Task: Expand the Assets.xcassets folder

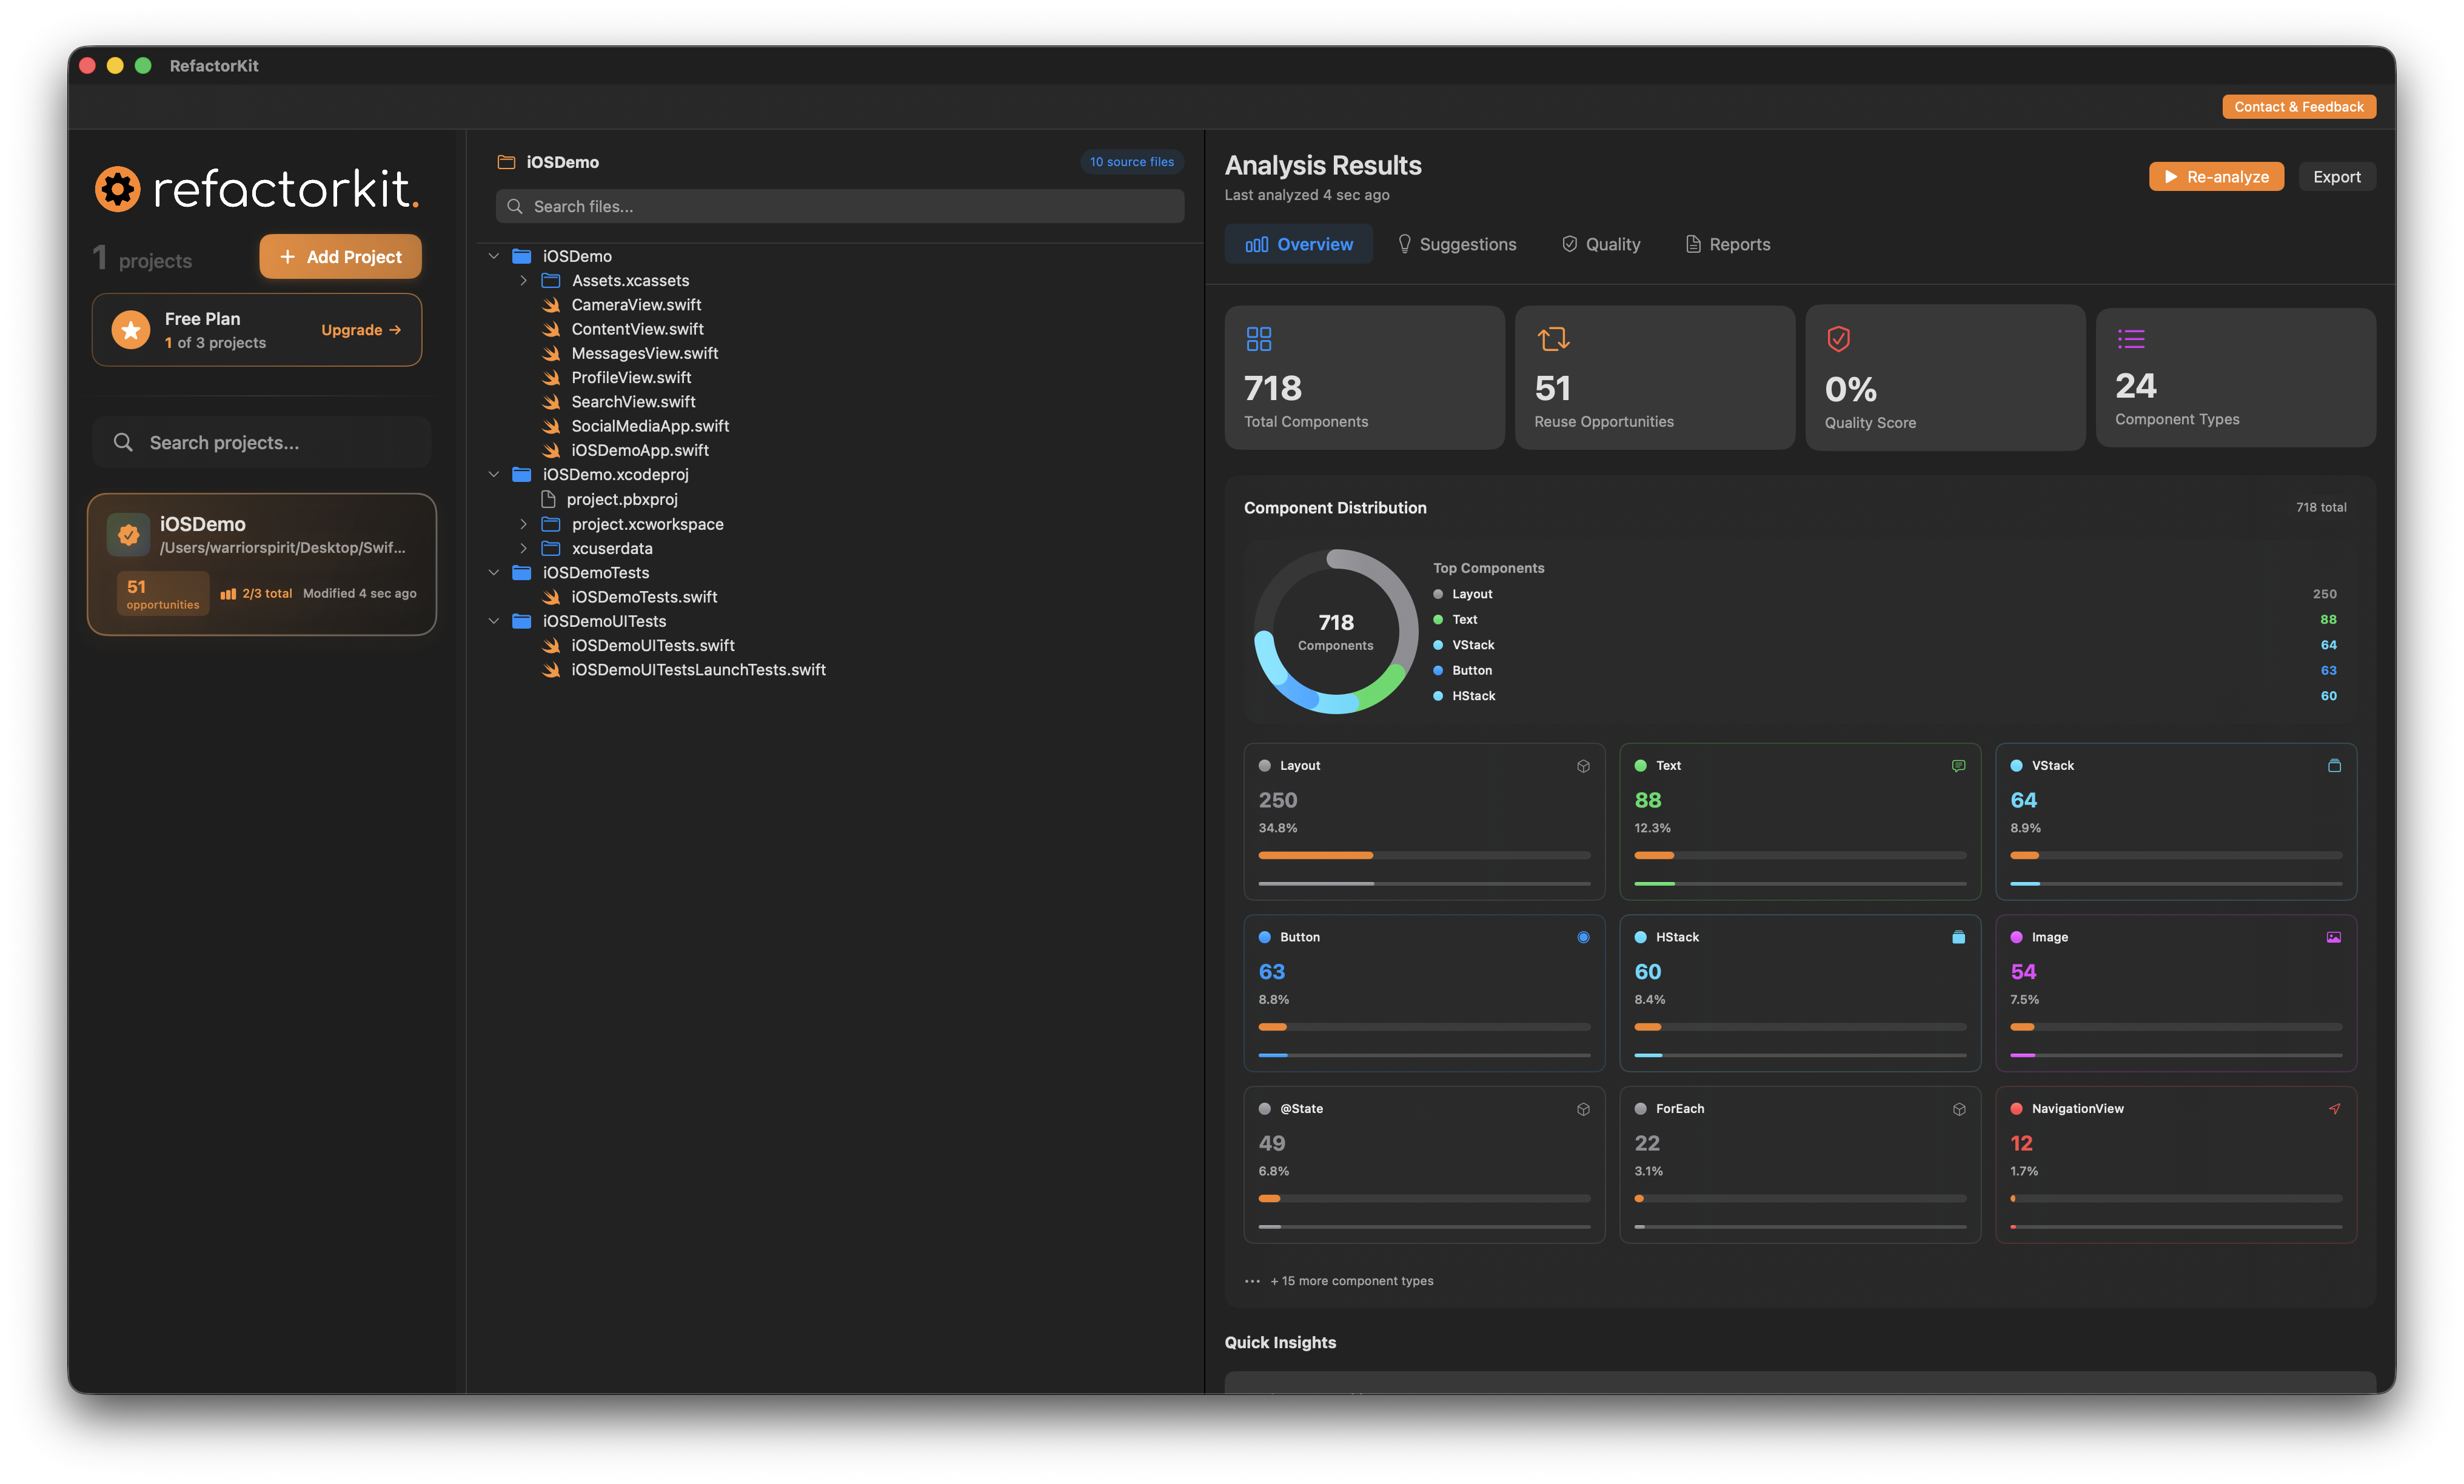Action: point(523,281)
